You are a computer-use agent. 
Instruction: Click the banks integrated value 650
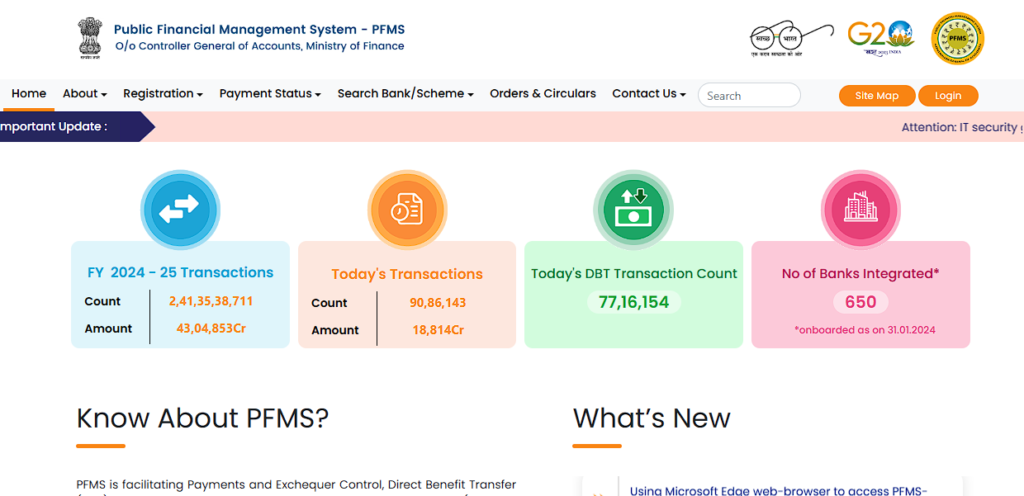coord(861,302)
